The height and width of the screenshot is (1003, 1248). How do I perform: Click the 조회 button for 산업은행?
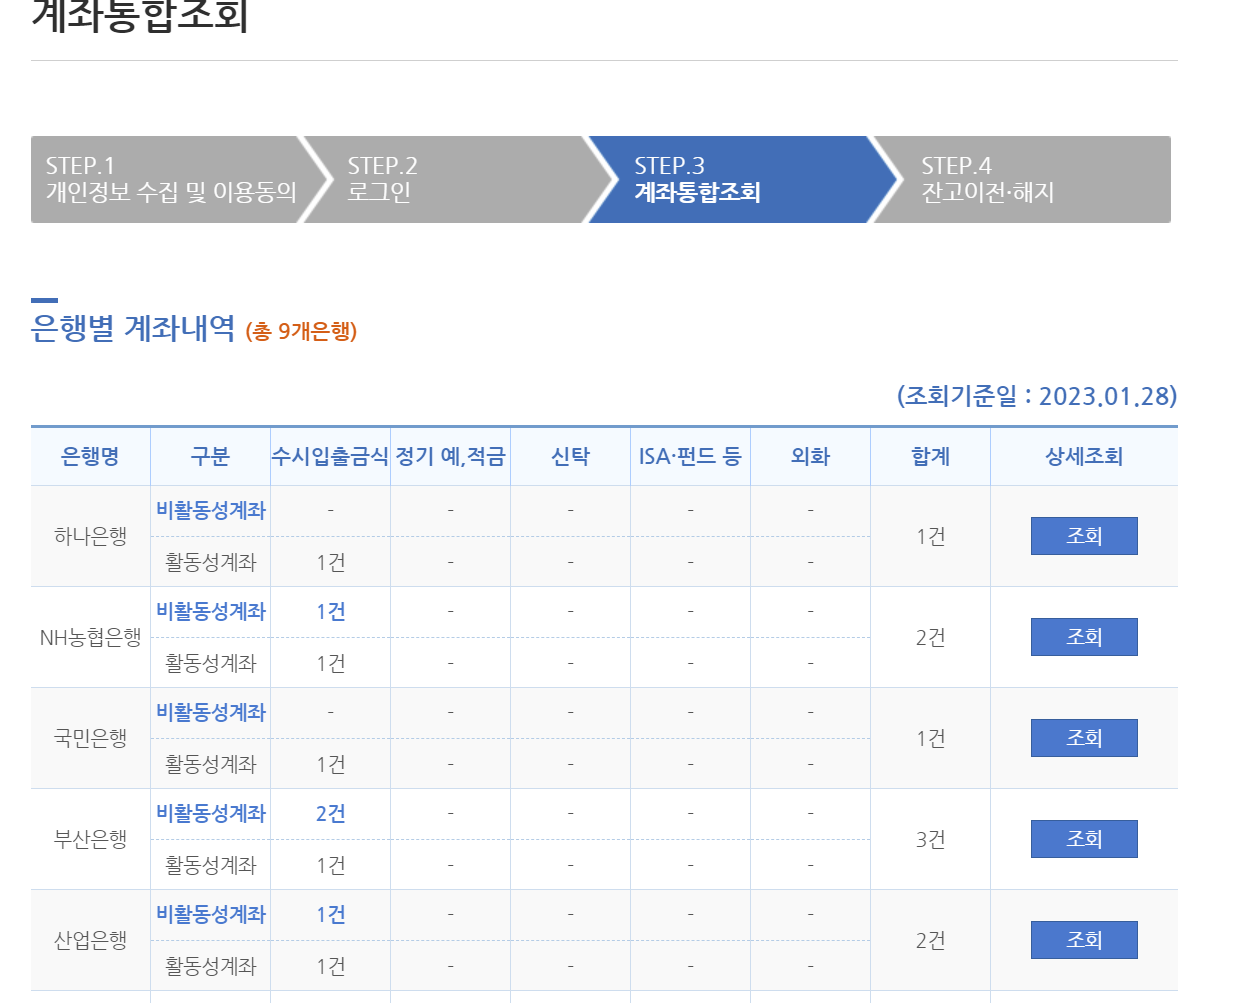tap(1083, 940)
